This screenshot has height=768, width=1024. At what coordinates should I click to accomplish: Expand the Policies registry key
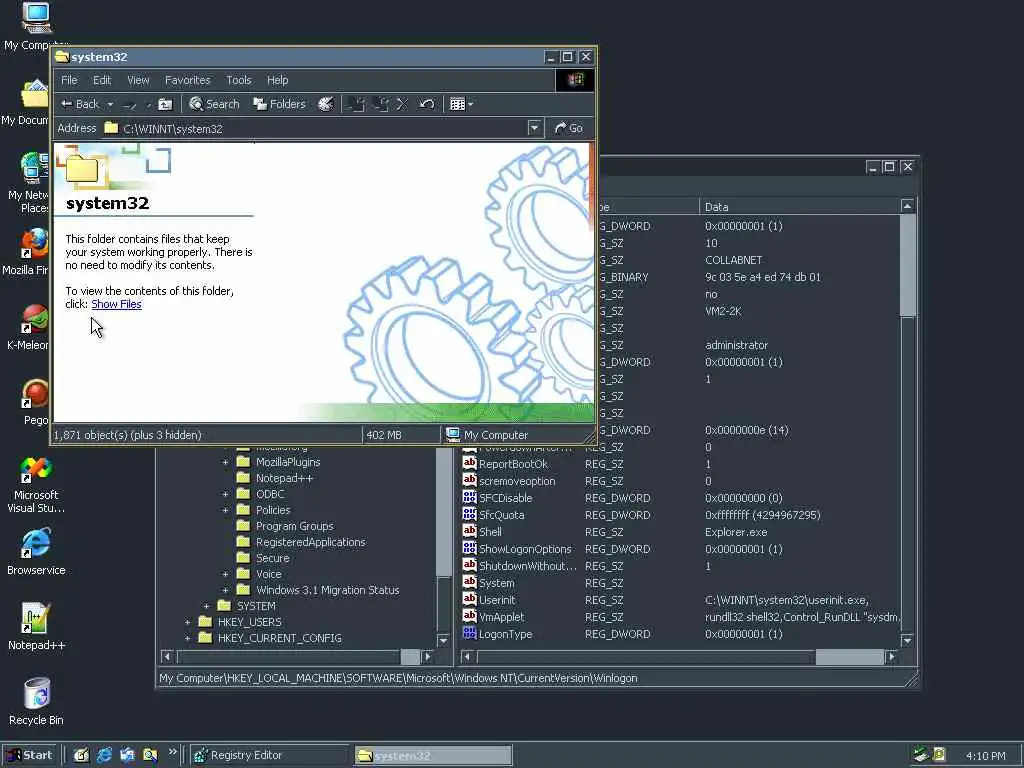point(225,510)
